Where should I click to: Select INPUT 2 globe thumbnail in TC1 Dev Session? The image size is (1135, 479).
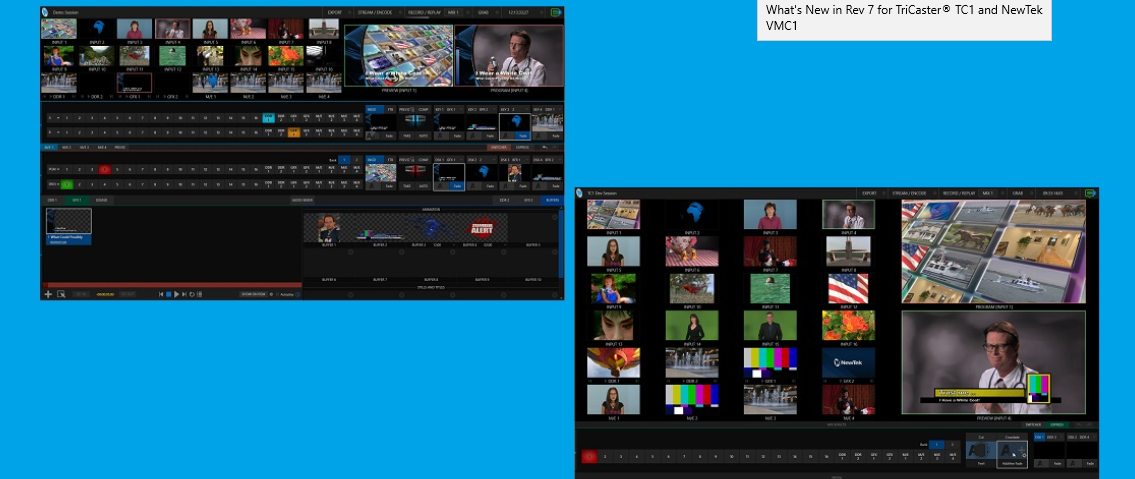pos(691,215)
